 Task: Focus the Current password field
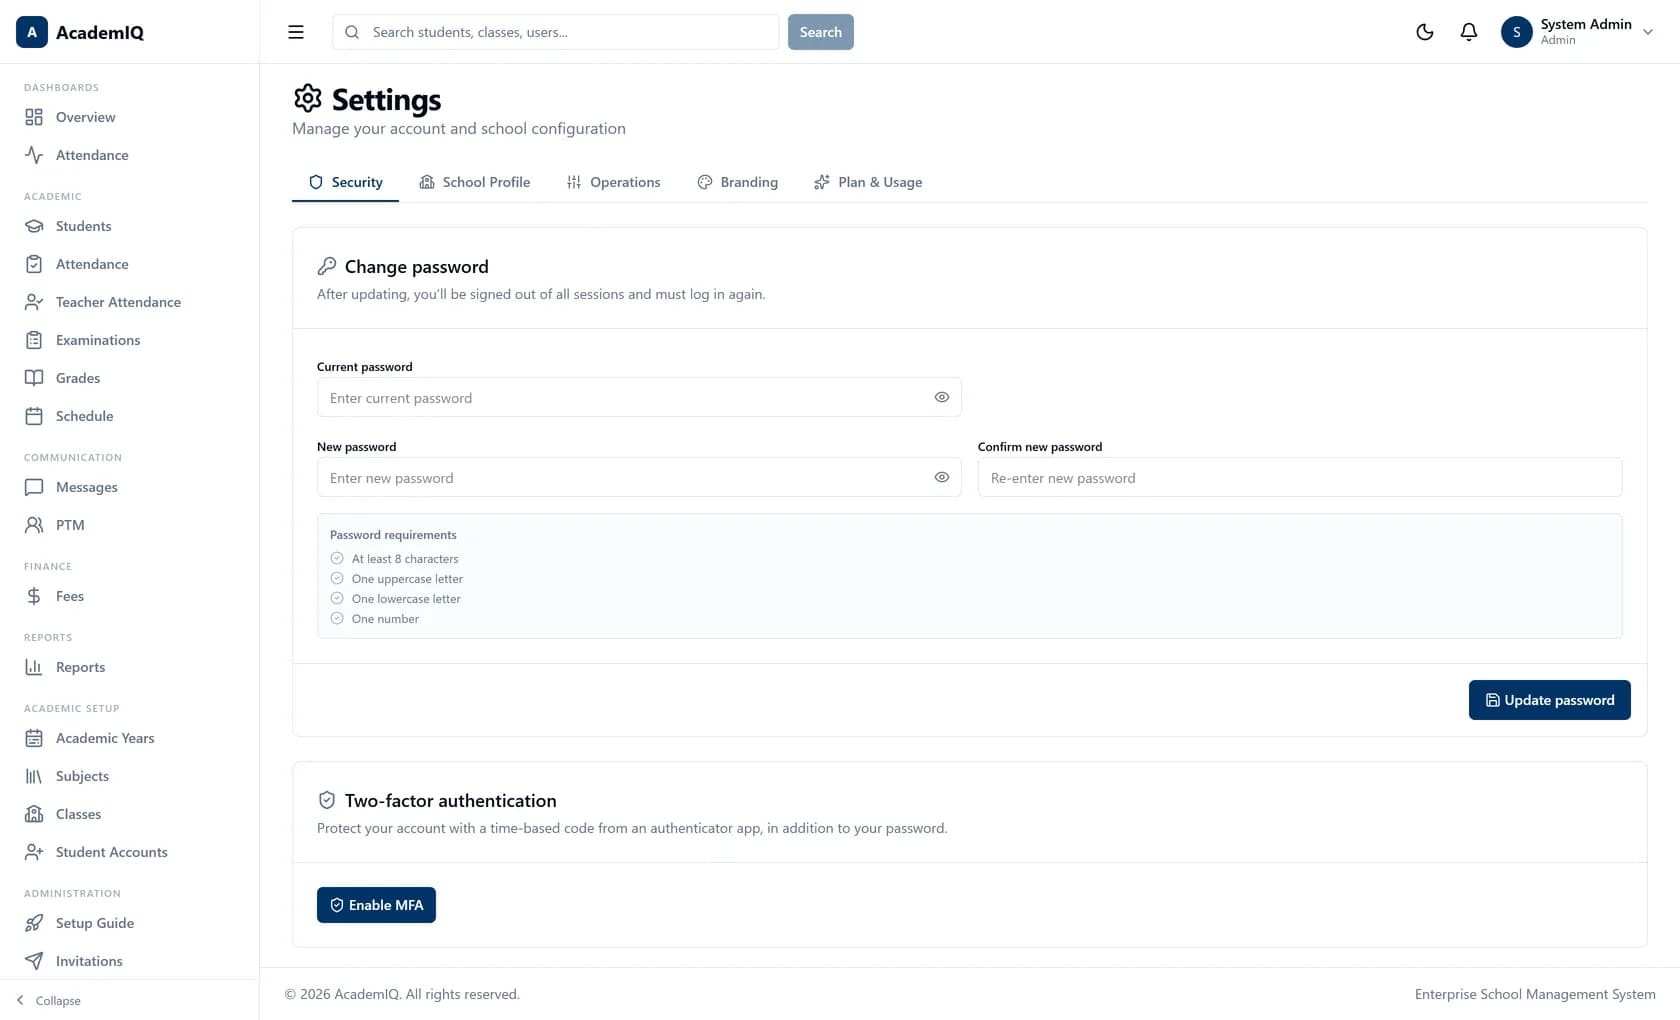pos(639,397)
